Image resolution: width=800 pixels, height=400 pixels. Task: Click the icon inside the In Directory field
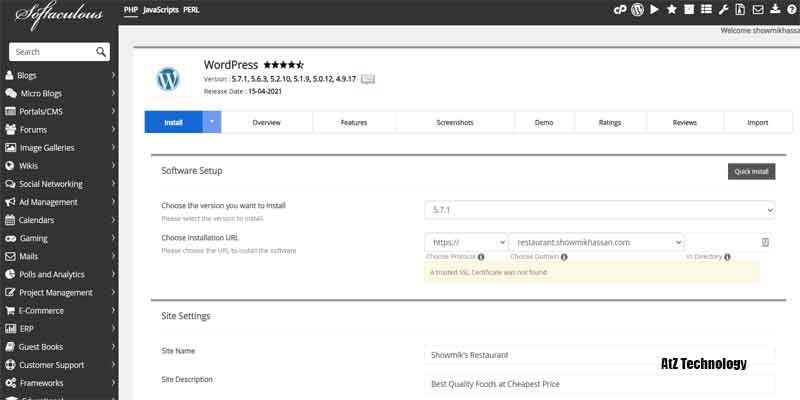(765, 242)
